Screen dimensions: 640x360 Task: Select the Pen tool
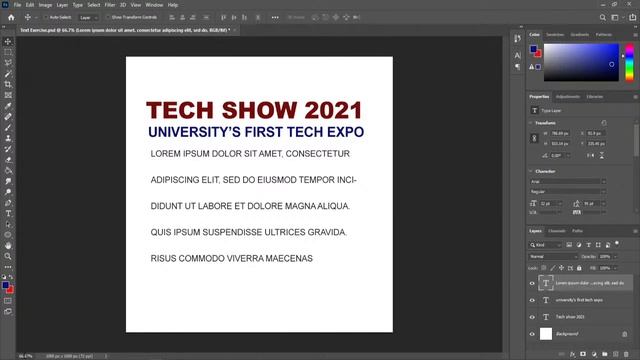[8, 202]
